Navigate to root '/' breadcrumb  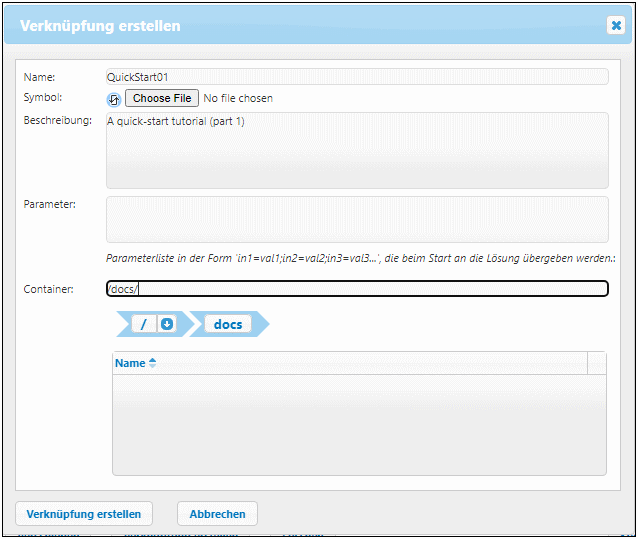(144, 324)
